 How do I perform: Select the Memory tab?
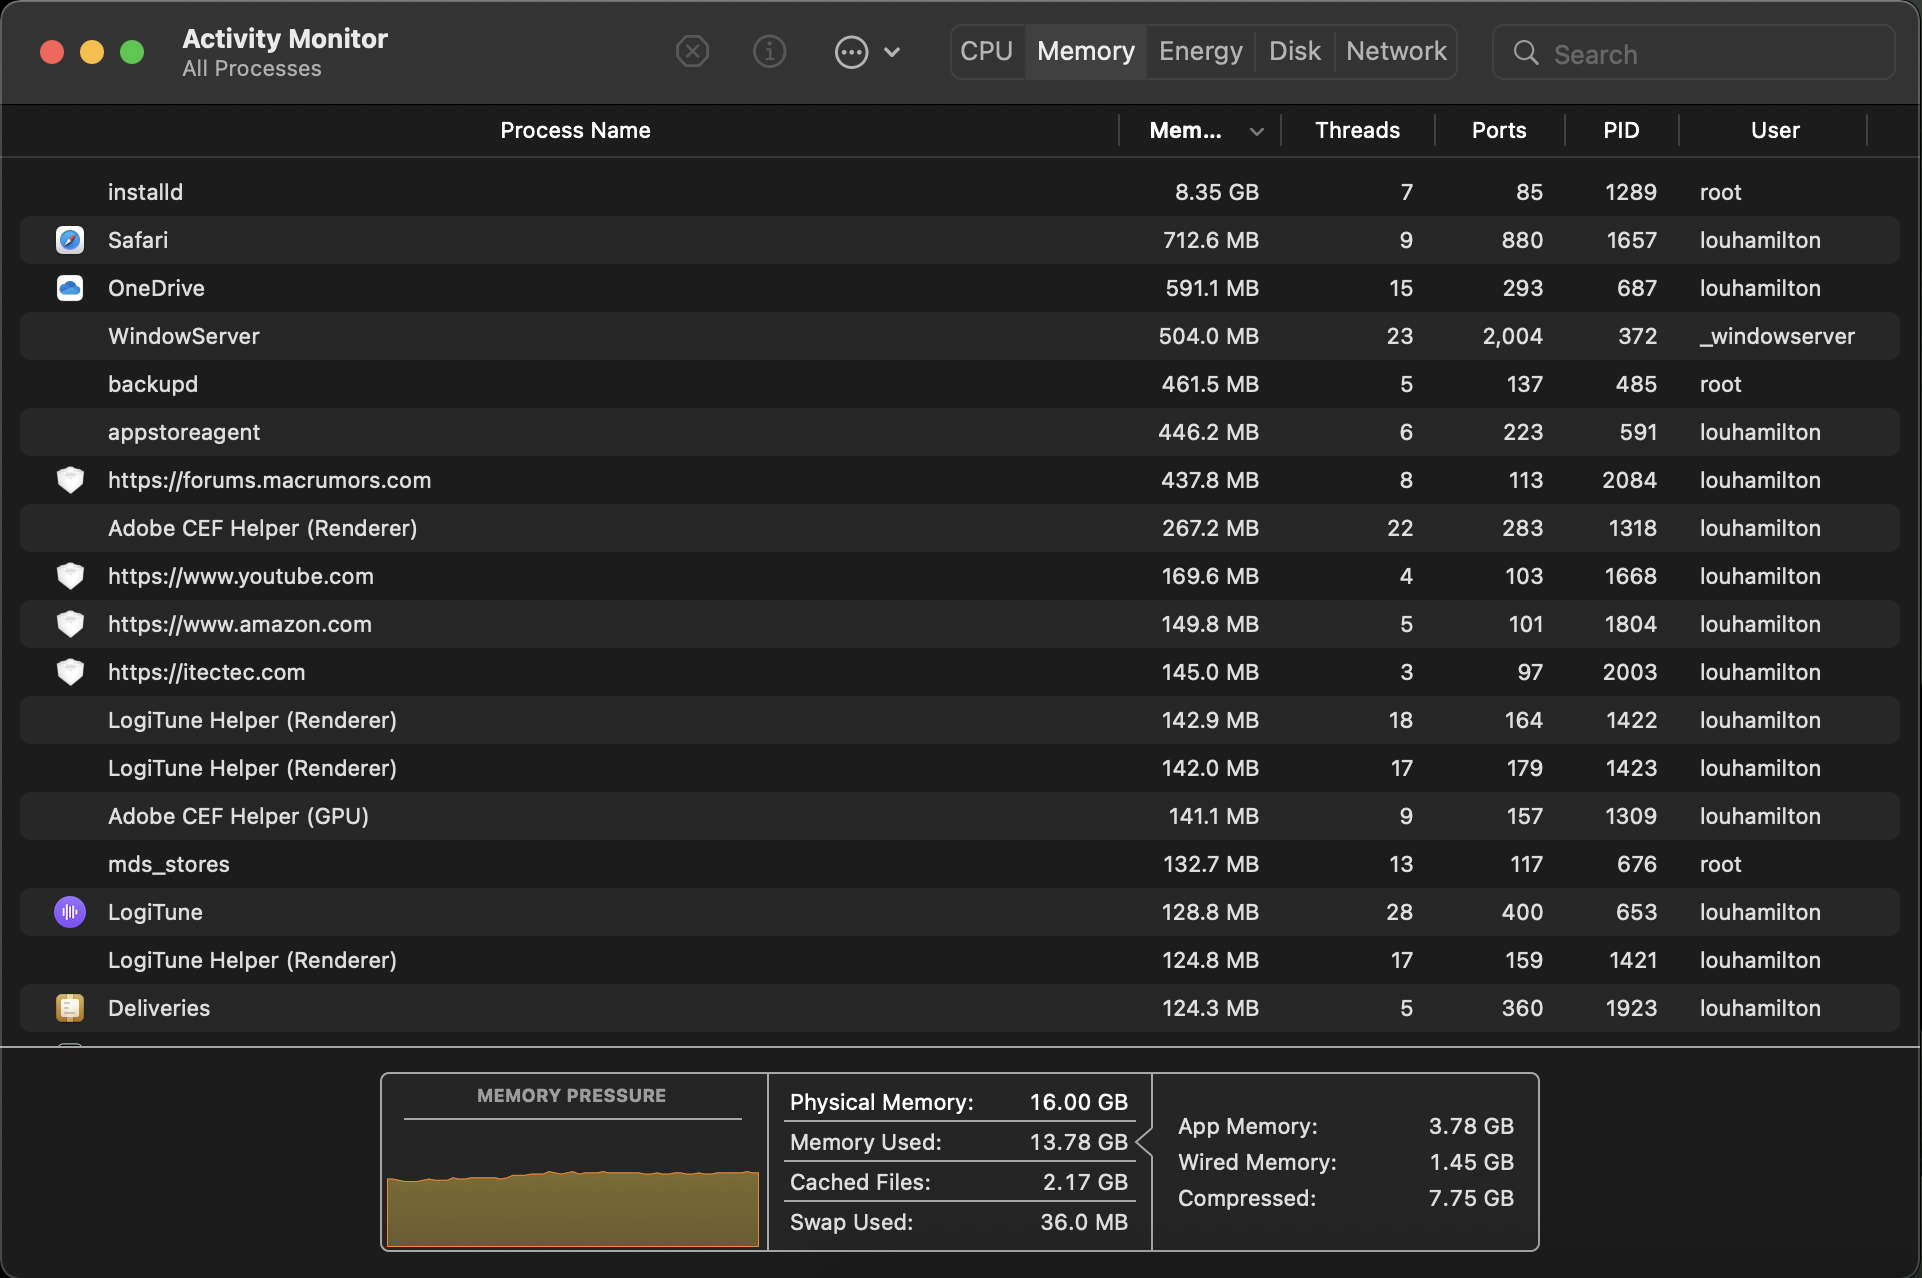[1086, 51]
